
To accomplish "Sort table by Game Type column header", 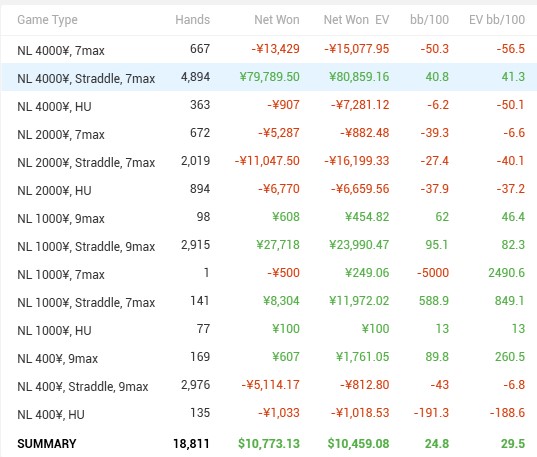I will [x=47, y=20].
